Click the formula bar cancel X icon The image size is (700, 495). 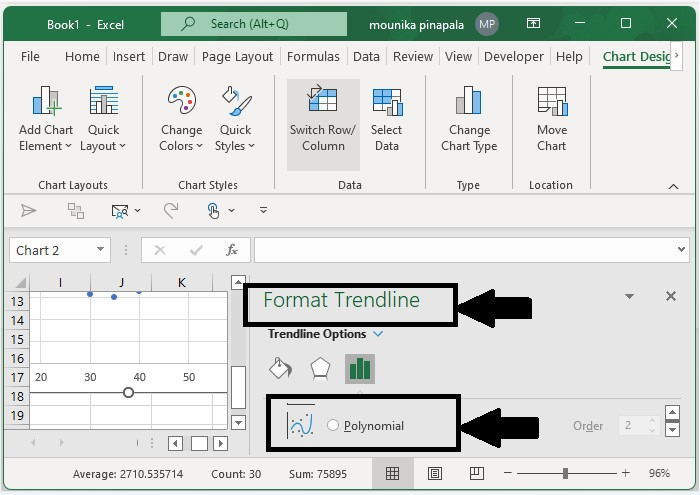[x=160, y=250]
